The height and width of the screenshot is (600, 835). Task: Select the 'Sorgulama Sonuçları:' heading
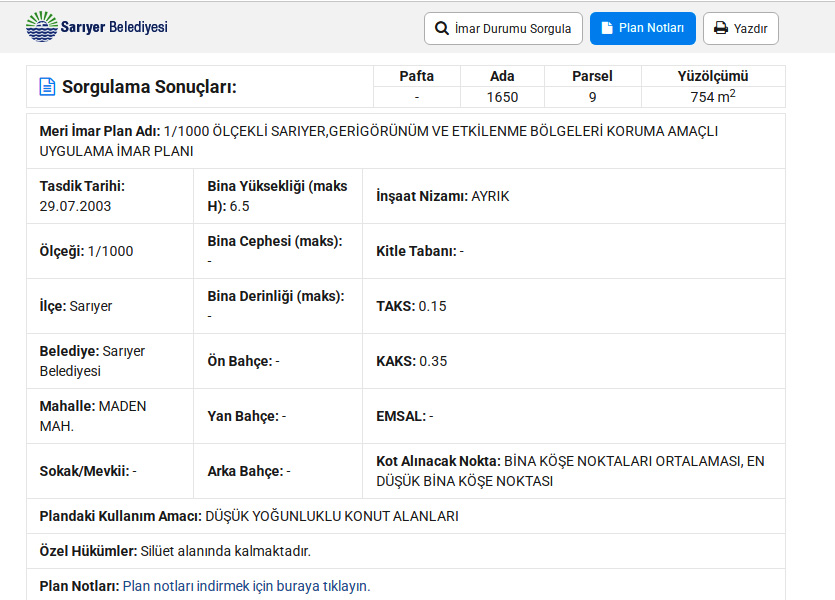tap(149, 87)
